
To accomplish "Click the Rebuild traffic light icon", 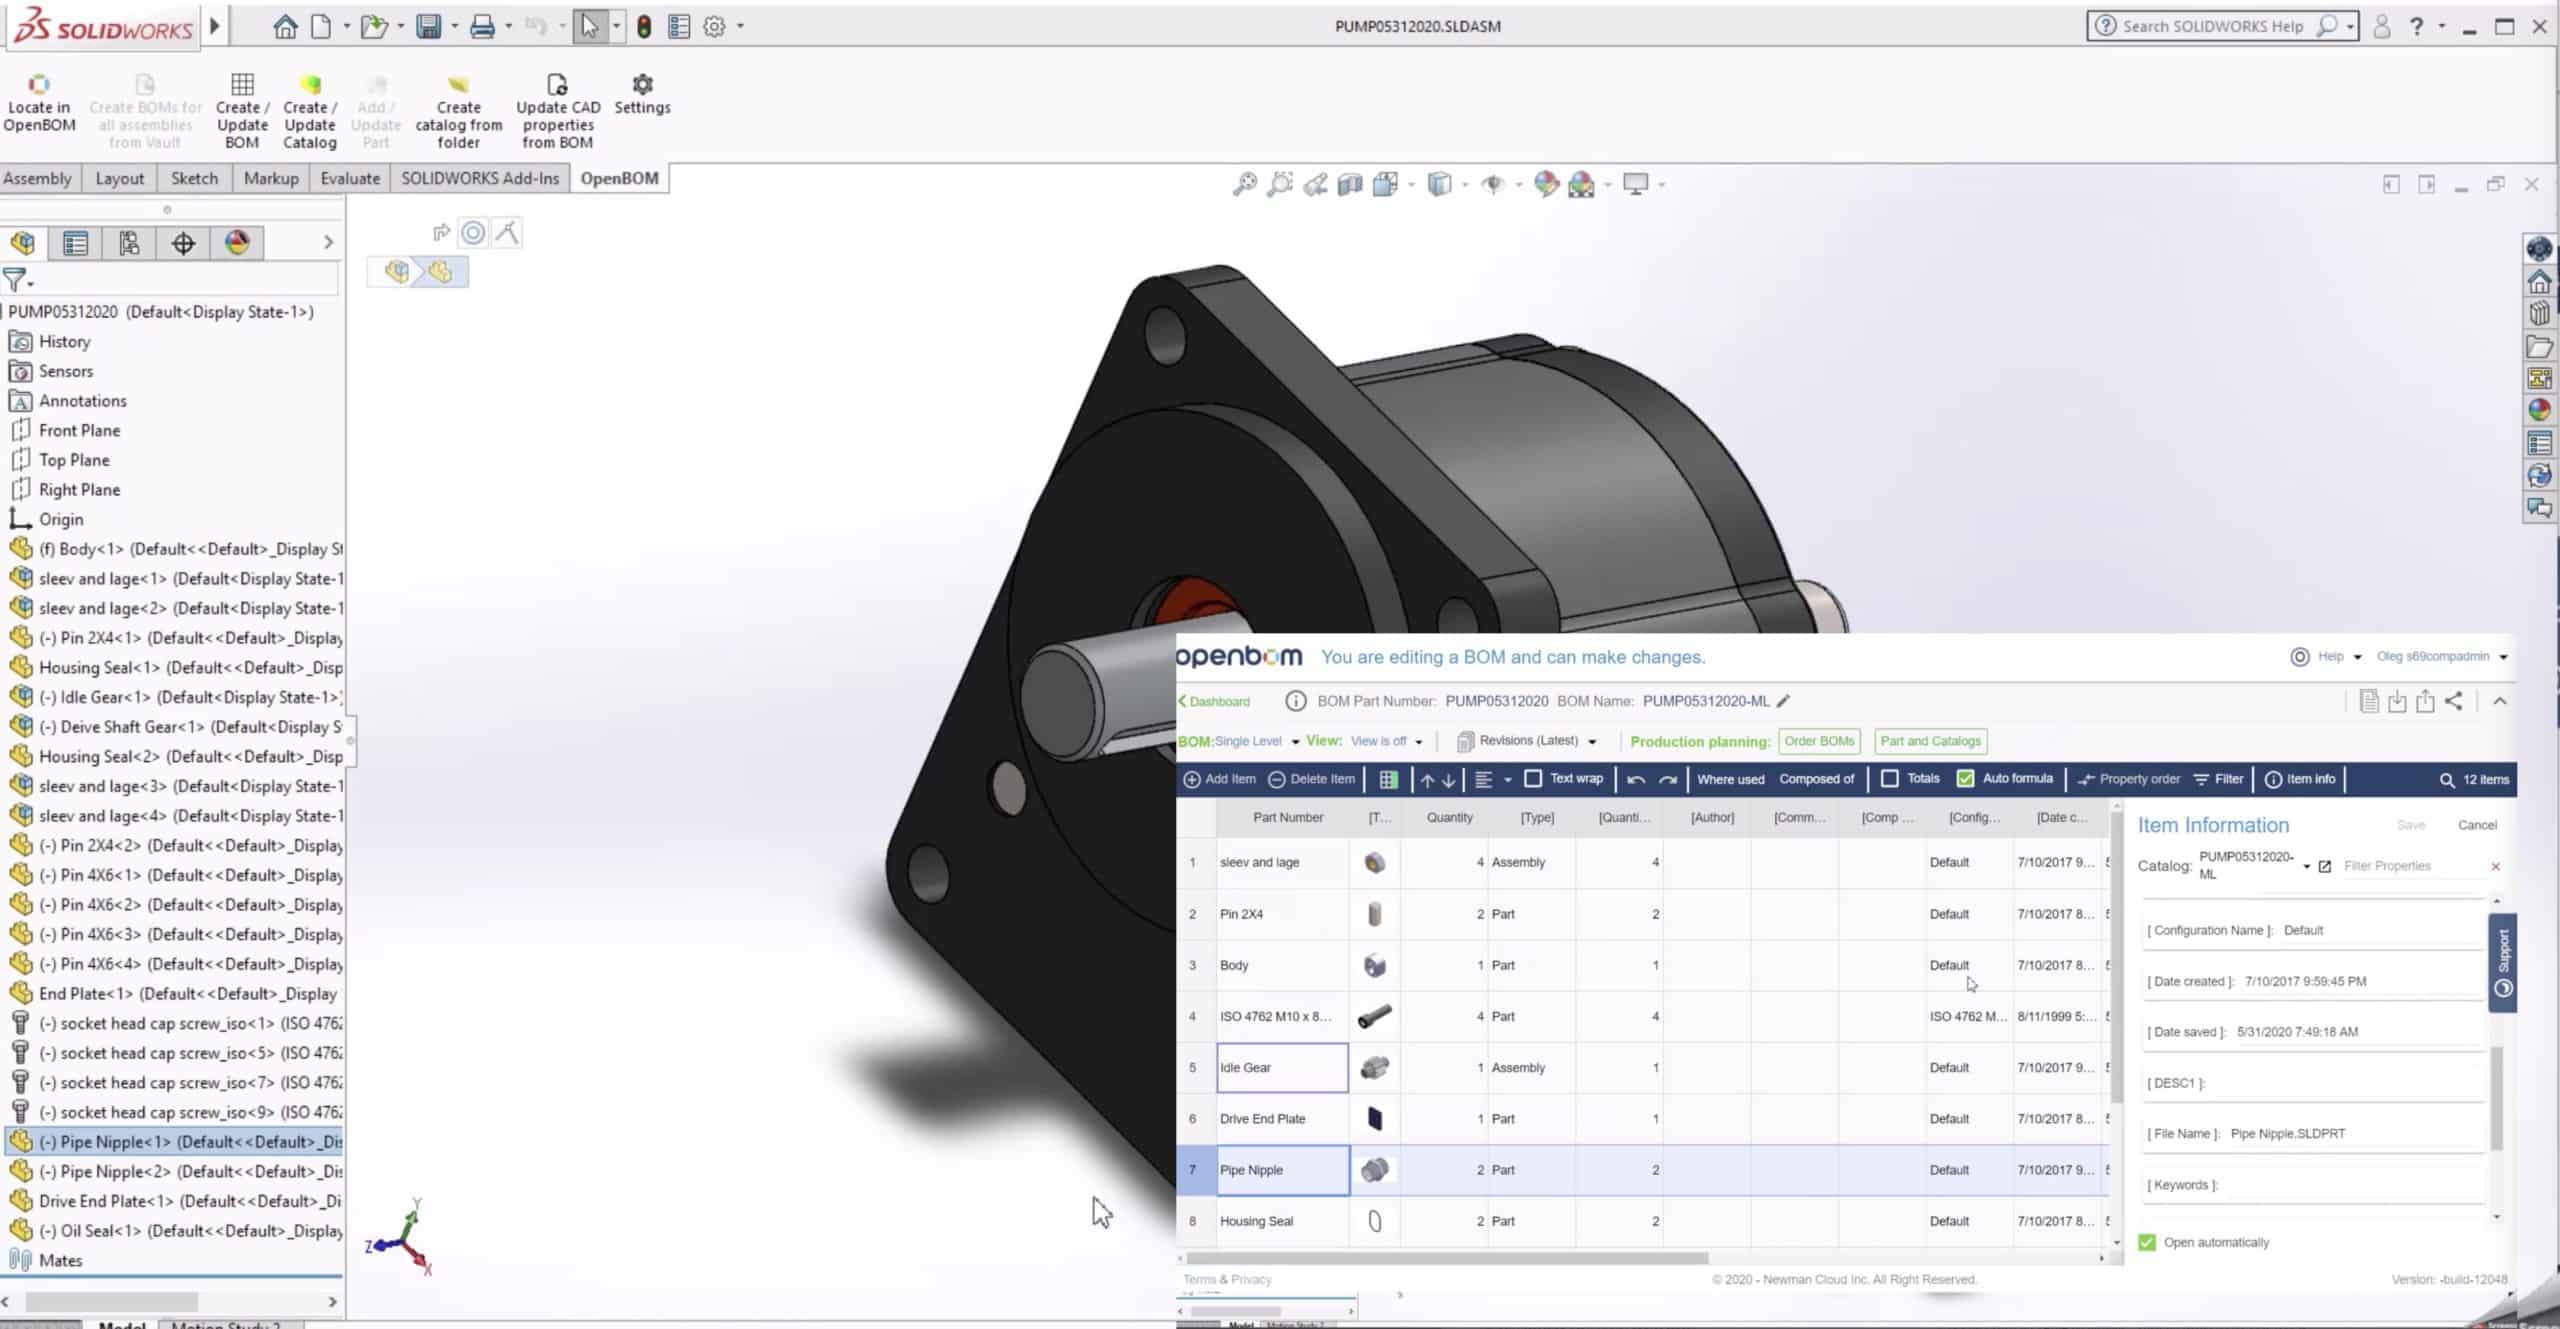I will (x=644, y=26).
